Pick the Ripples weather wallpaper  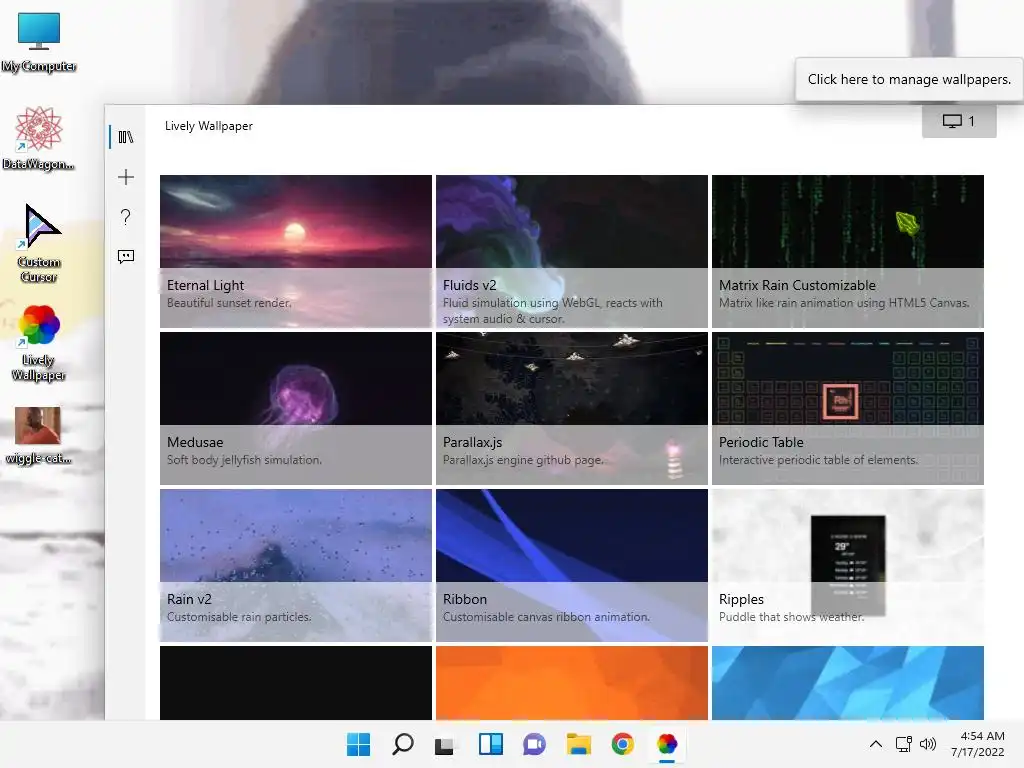[x=848, y=566]
